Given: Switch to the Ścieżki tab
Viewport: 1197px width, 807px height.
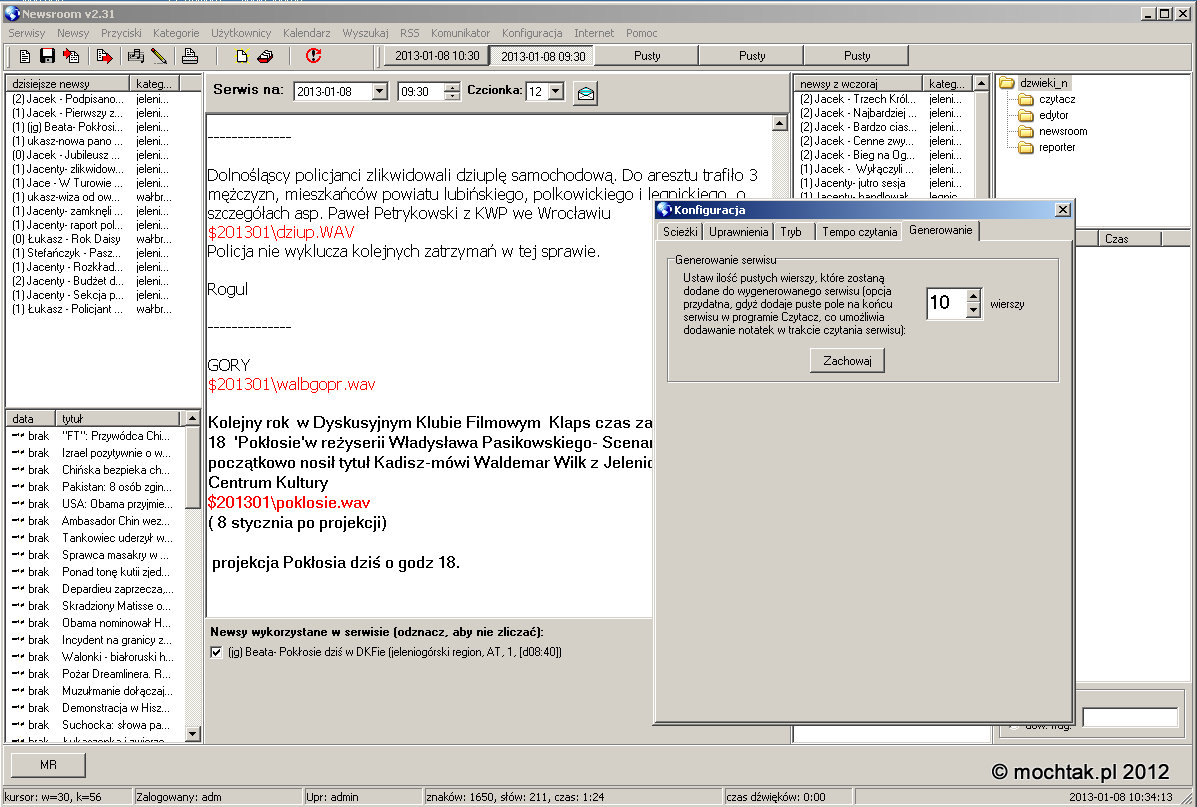Looking at the screenshot, I should pyautogui.click(x=679, y=232).
